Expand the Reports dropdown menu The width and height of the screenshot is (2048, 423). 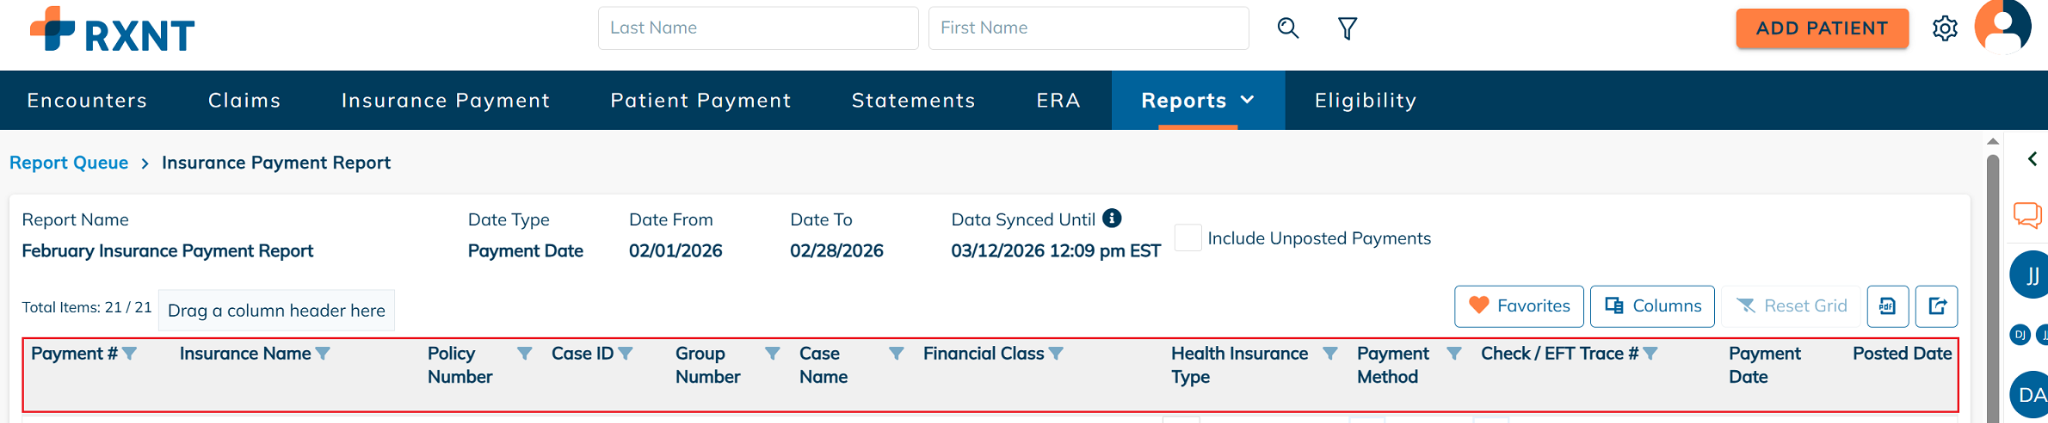tap(1197, 100)
